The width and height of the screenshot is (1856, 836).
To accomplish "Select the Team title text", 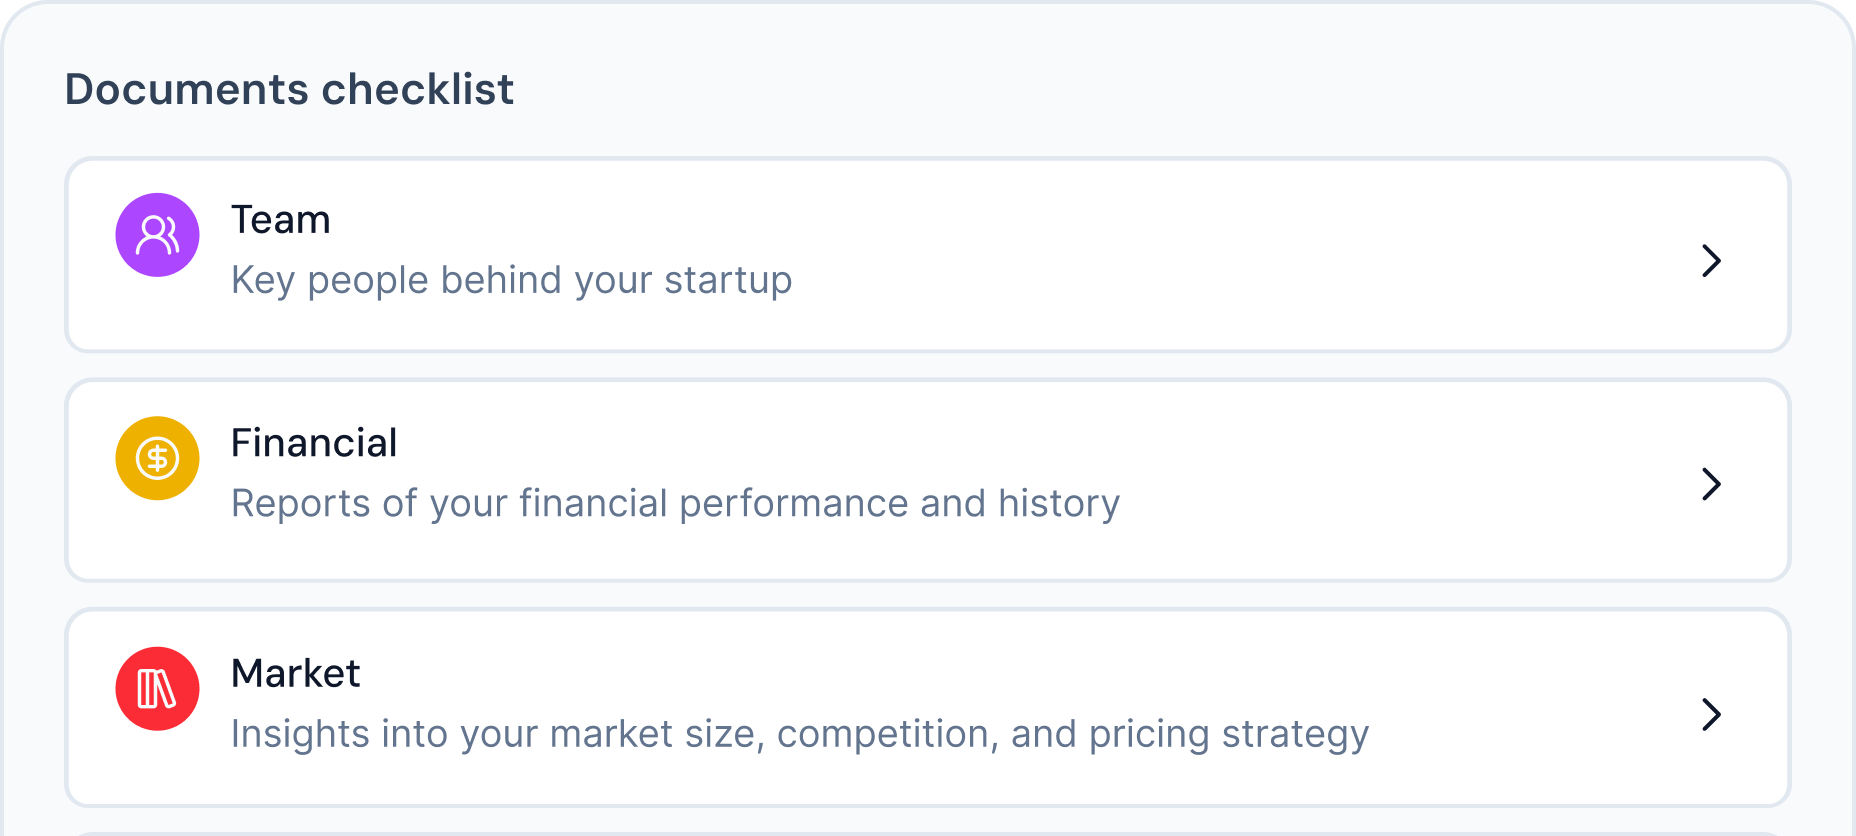I will click(x=280, y=220).
